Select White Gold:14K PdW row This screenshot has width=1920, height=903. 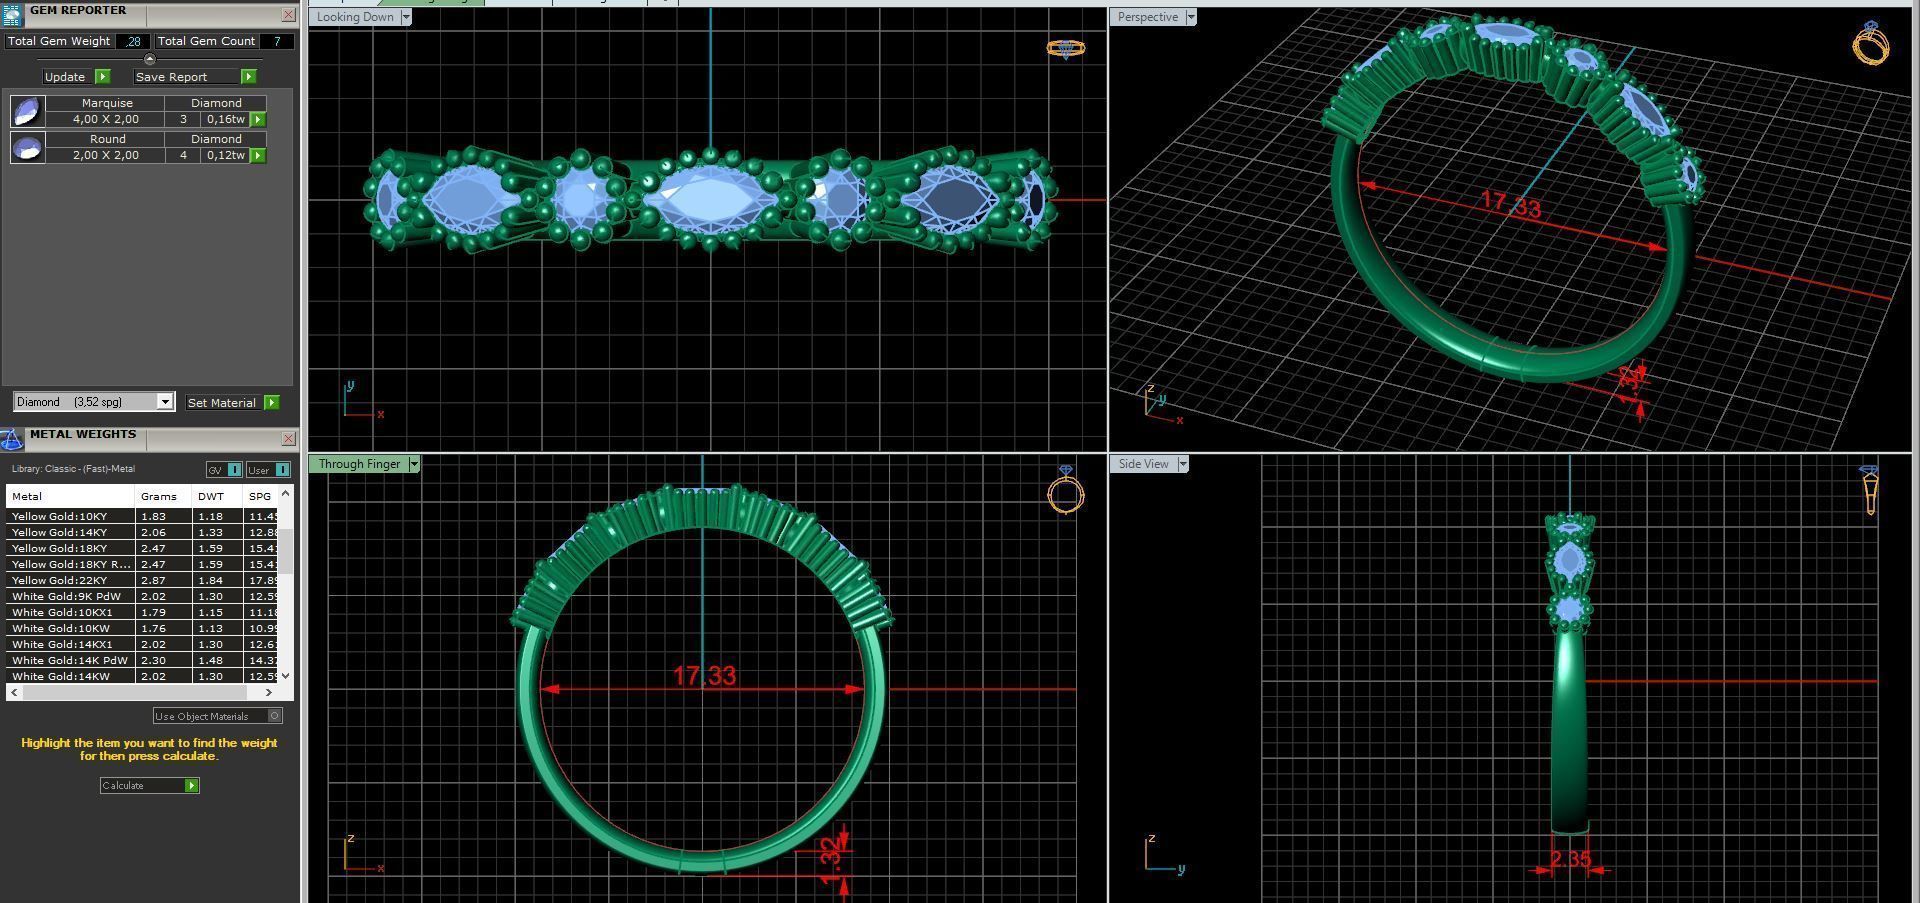click(x=142, y=660)
